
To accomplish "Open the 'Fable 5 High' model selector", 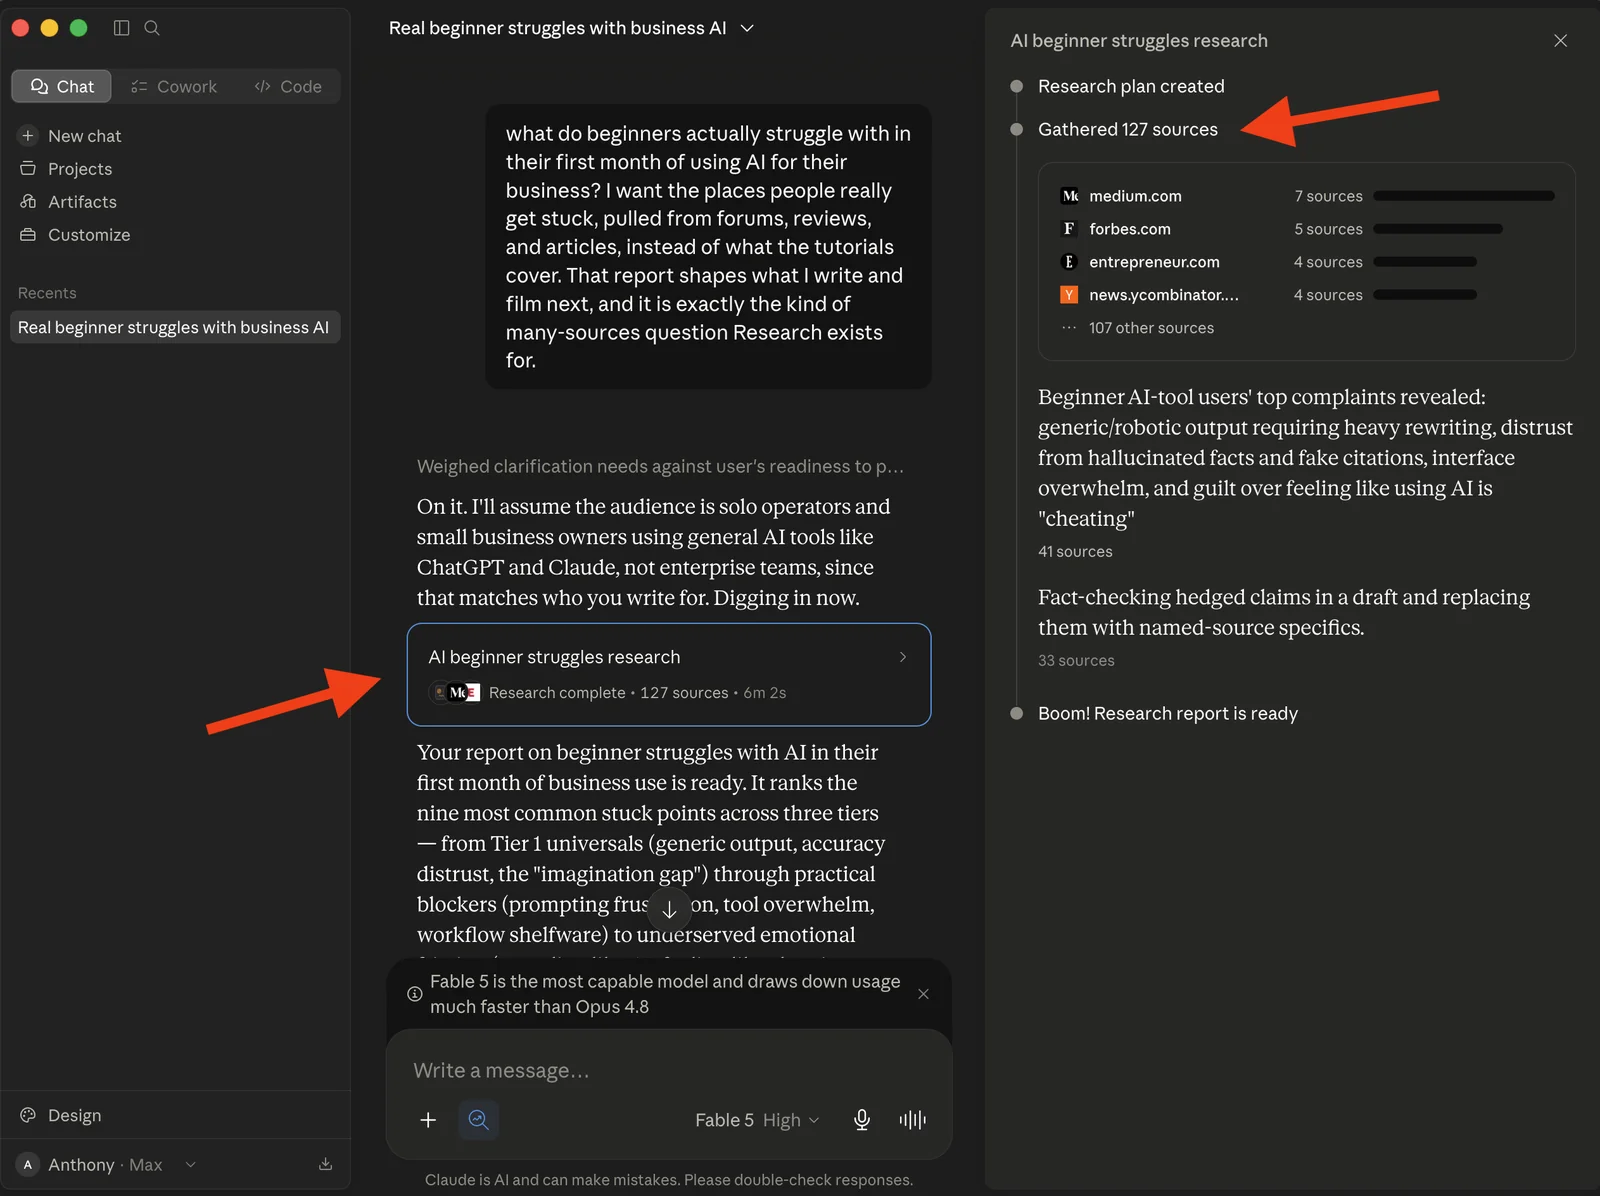I will [757, 1120].
